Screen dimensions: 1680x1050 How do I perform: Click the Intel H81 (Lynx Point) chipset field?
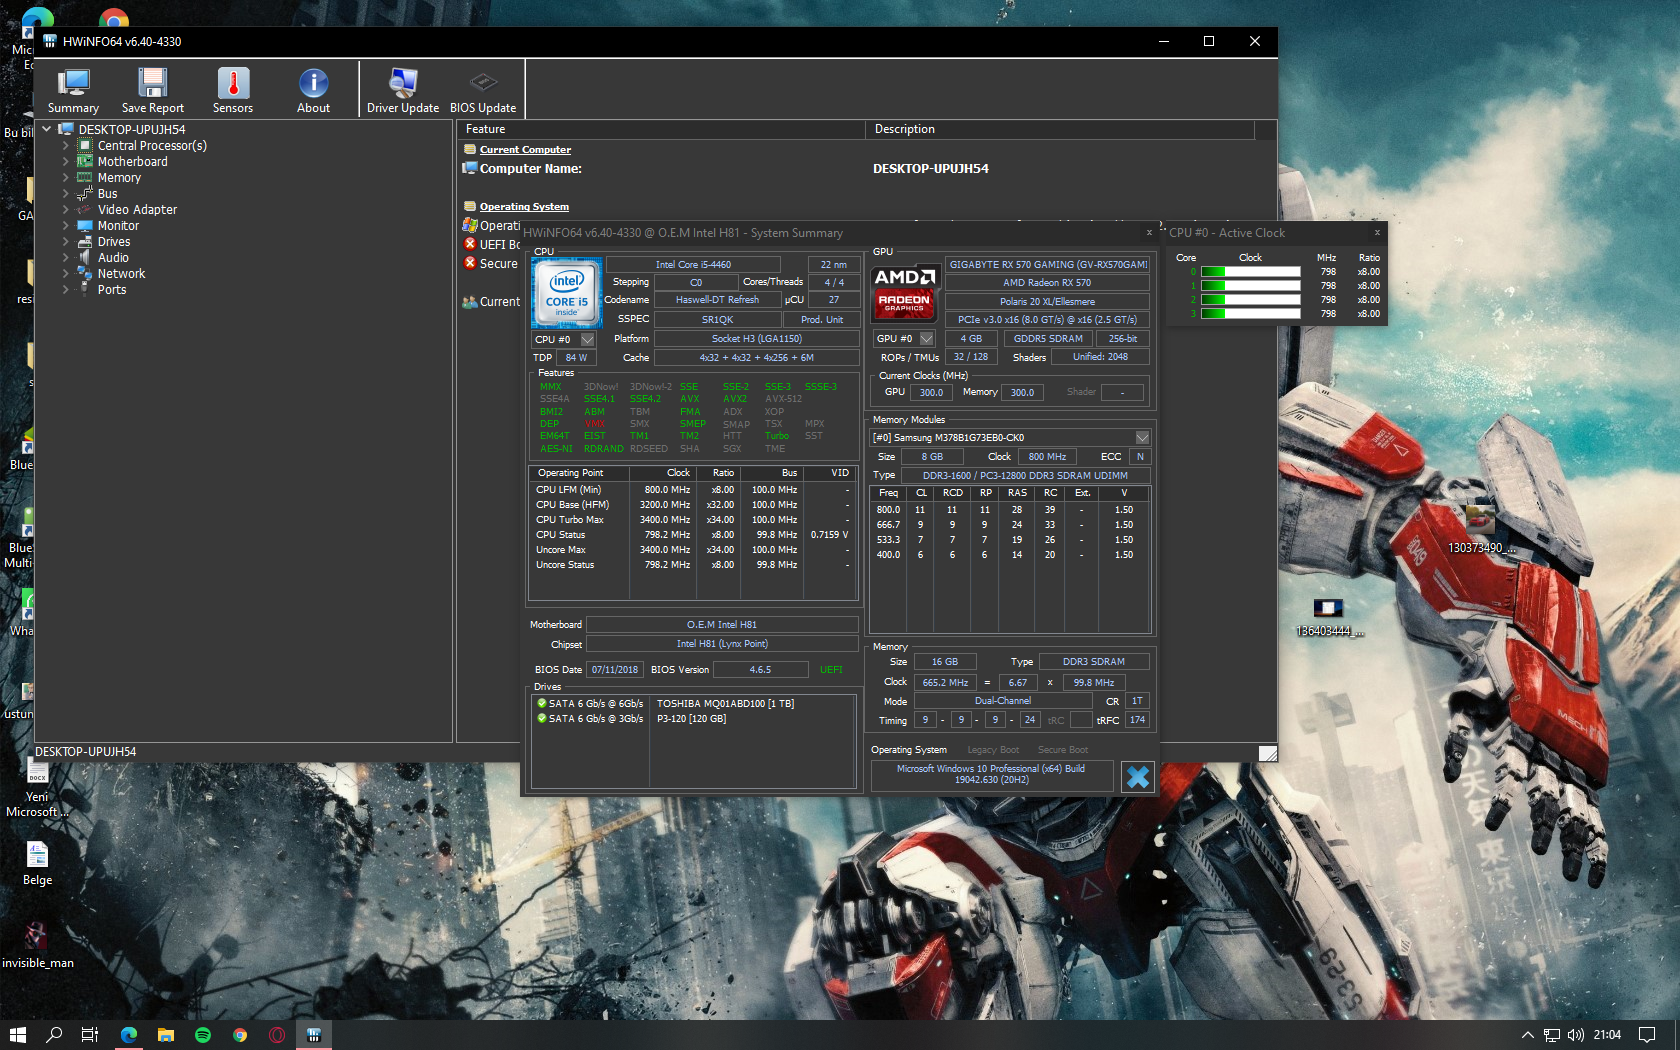click(722, 644)
